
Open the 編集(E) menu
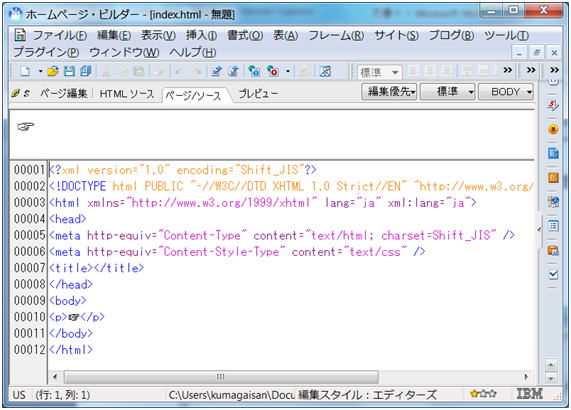[114, 36]
